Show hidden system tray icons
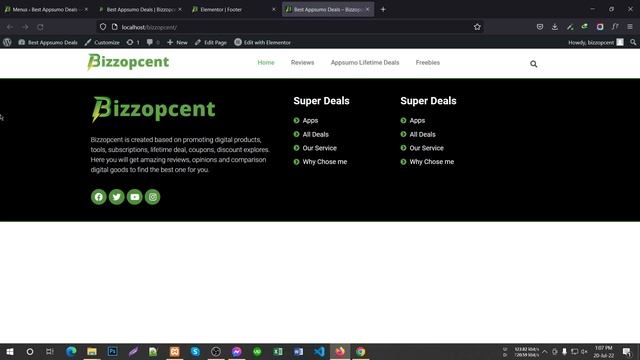Image resolution: width=640 pixels, height=360 pixels. pos(544,351)
